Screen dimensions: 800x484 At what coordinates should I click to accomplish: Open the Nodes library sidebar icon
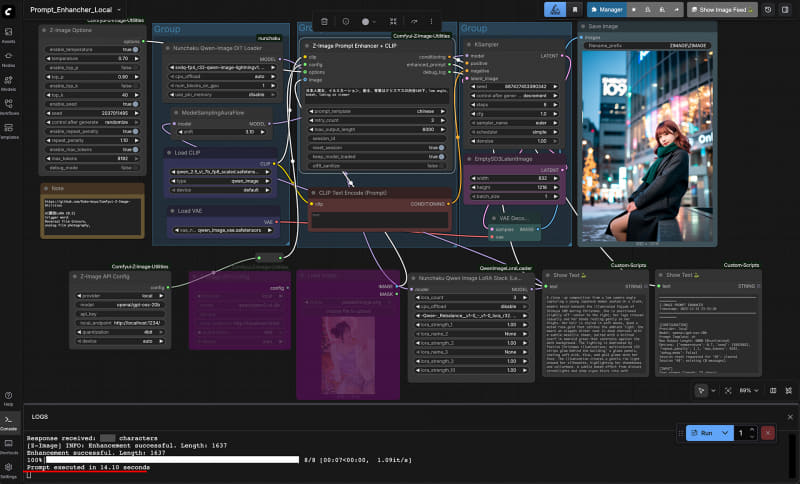pos(9,59)
